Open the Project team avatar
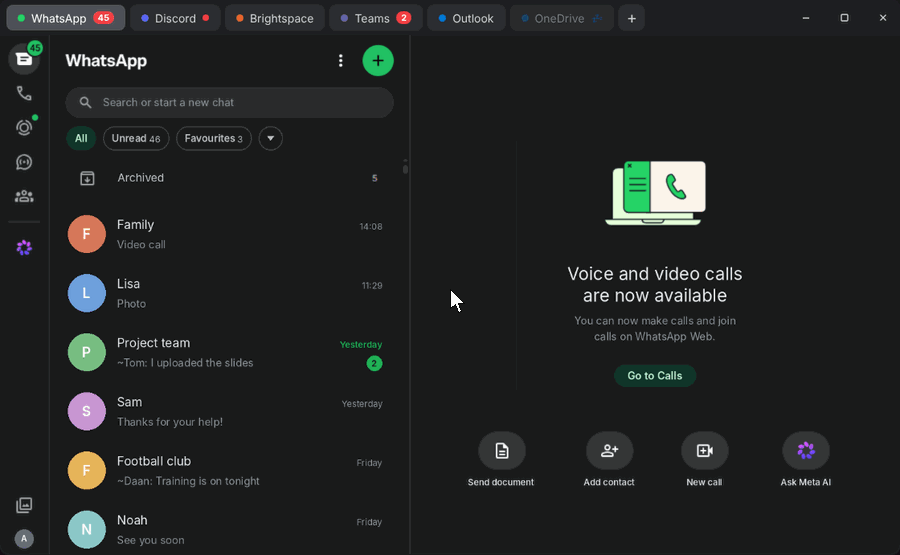This screenshot has height=555, width=900. [87, 352]
